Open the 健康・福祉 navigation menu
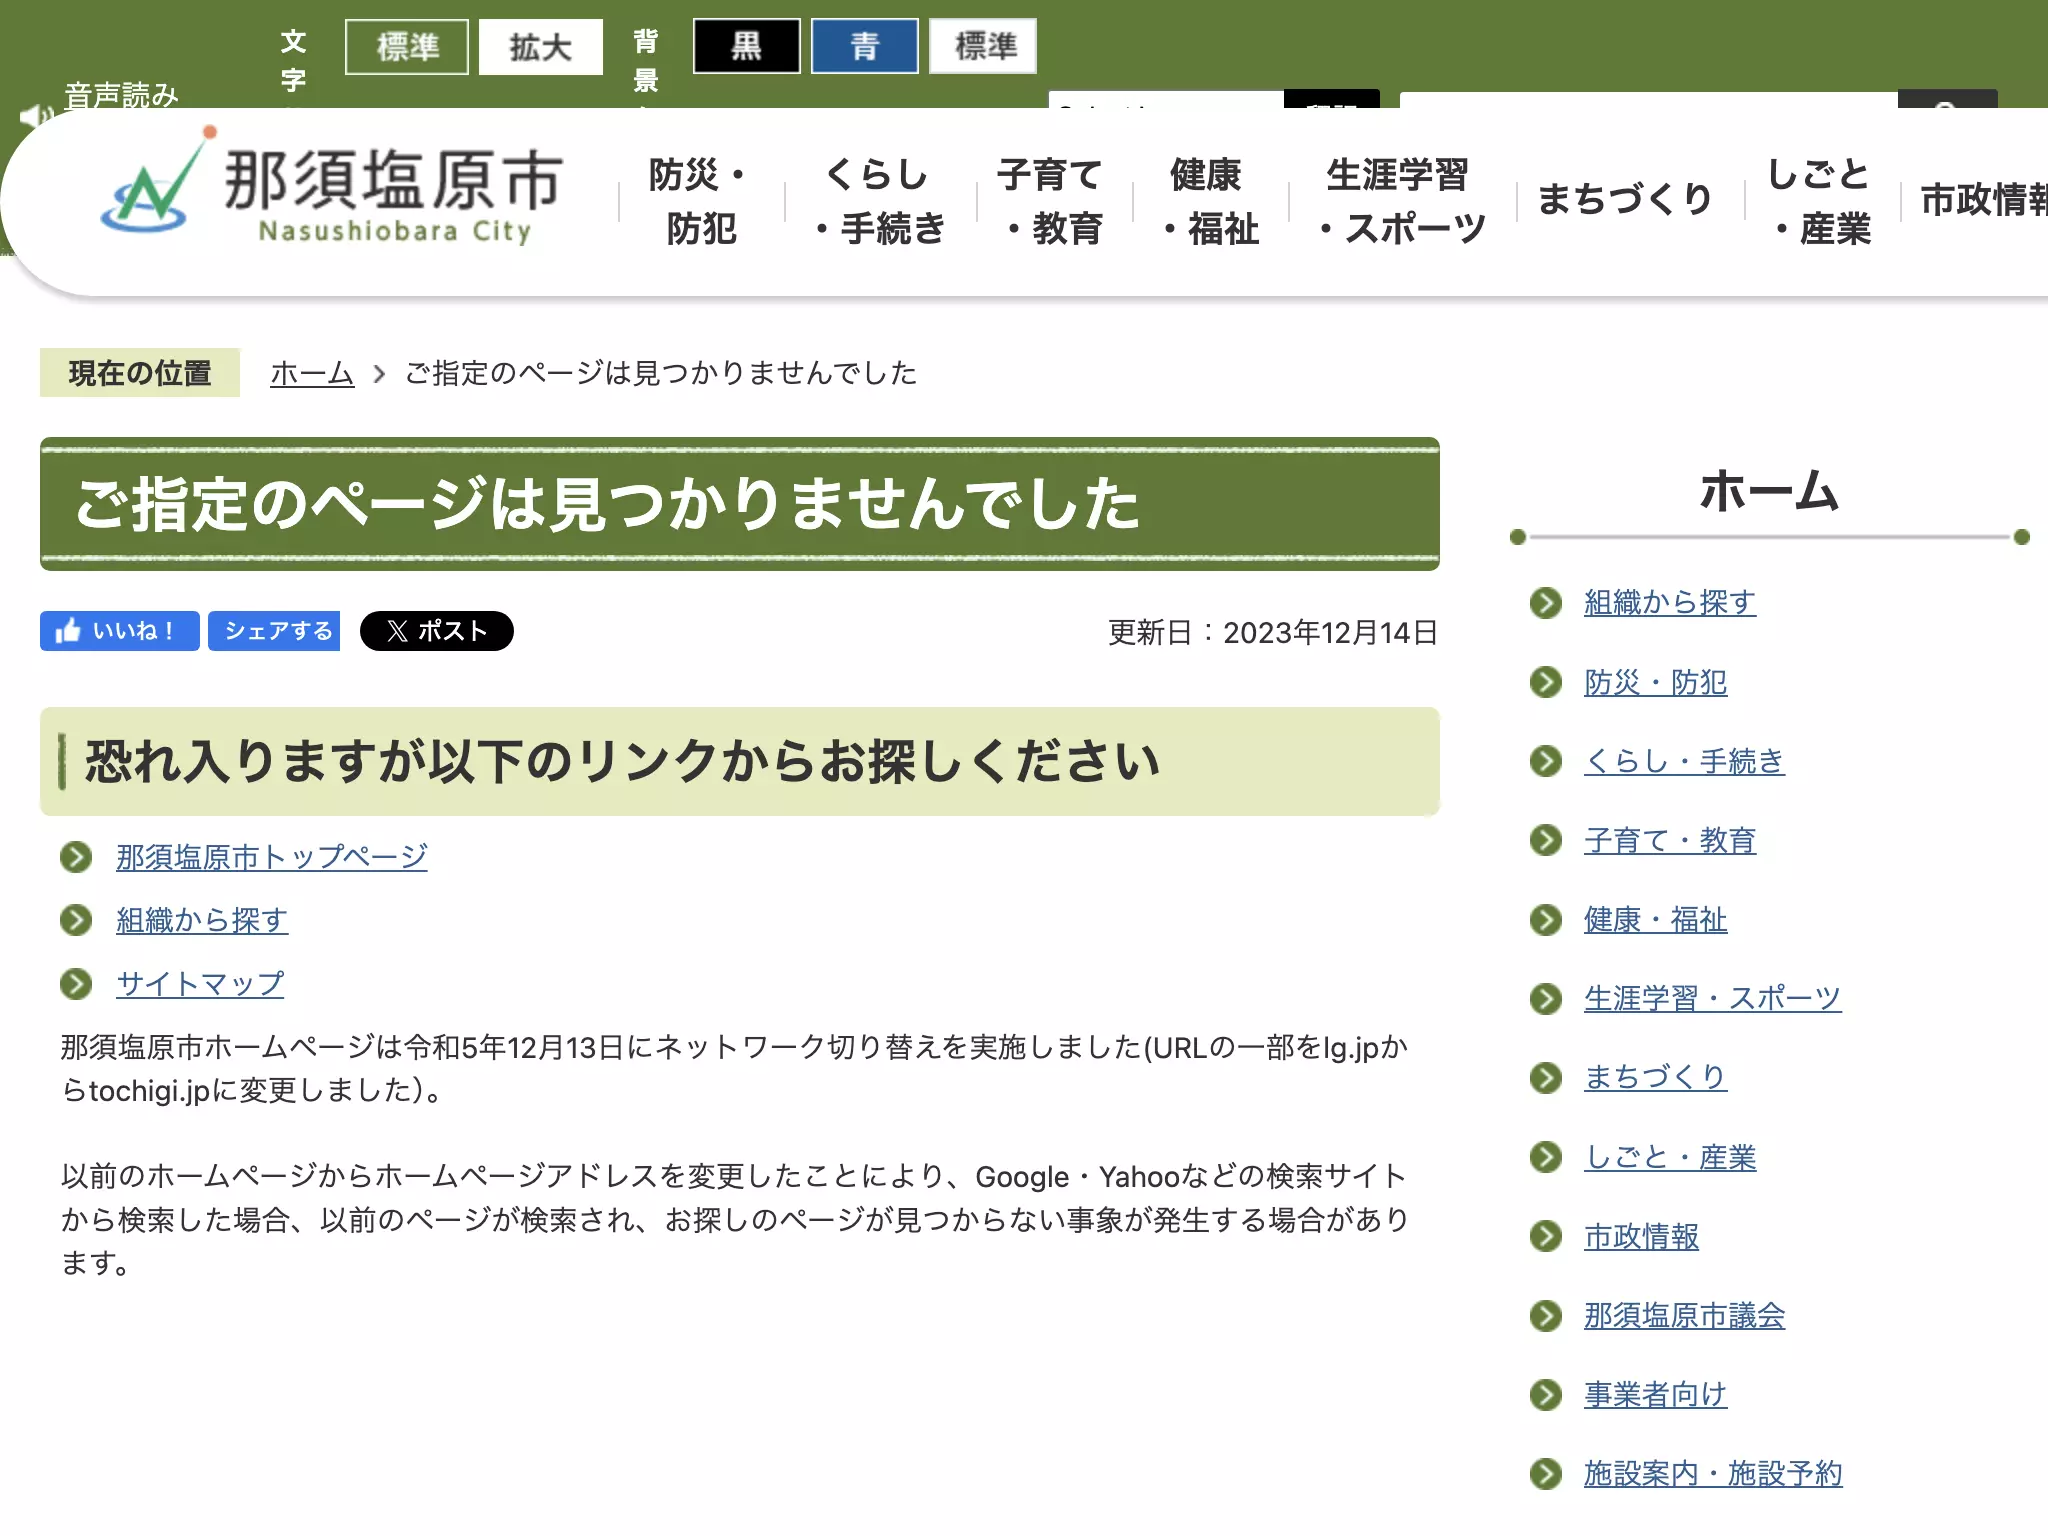This screenshot has height=1536, width=2048. pos(1209,201)
